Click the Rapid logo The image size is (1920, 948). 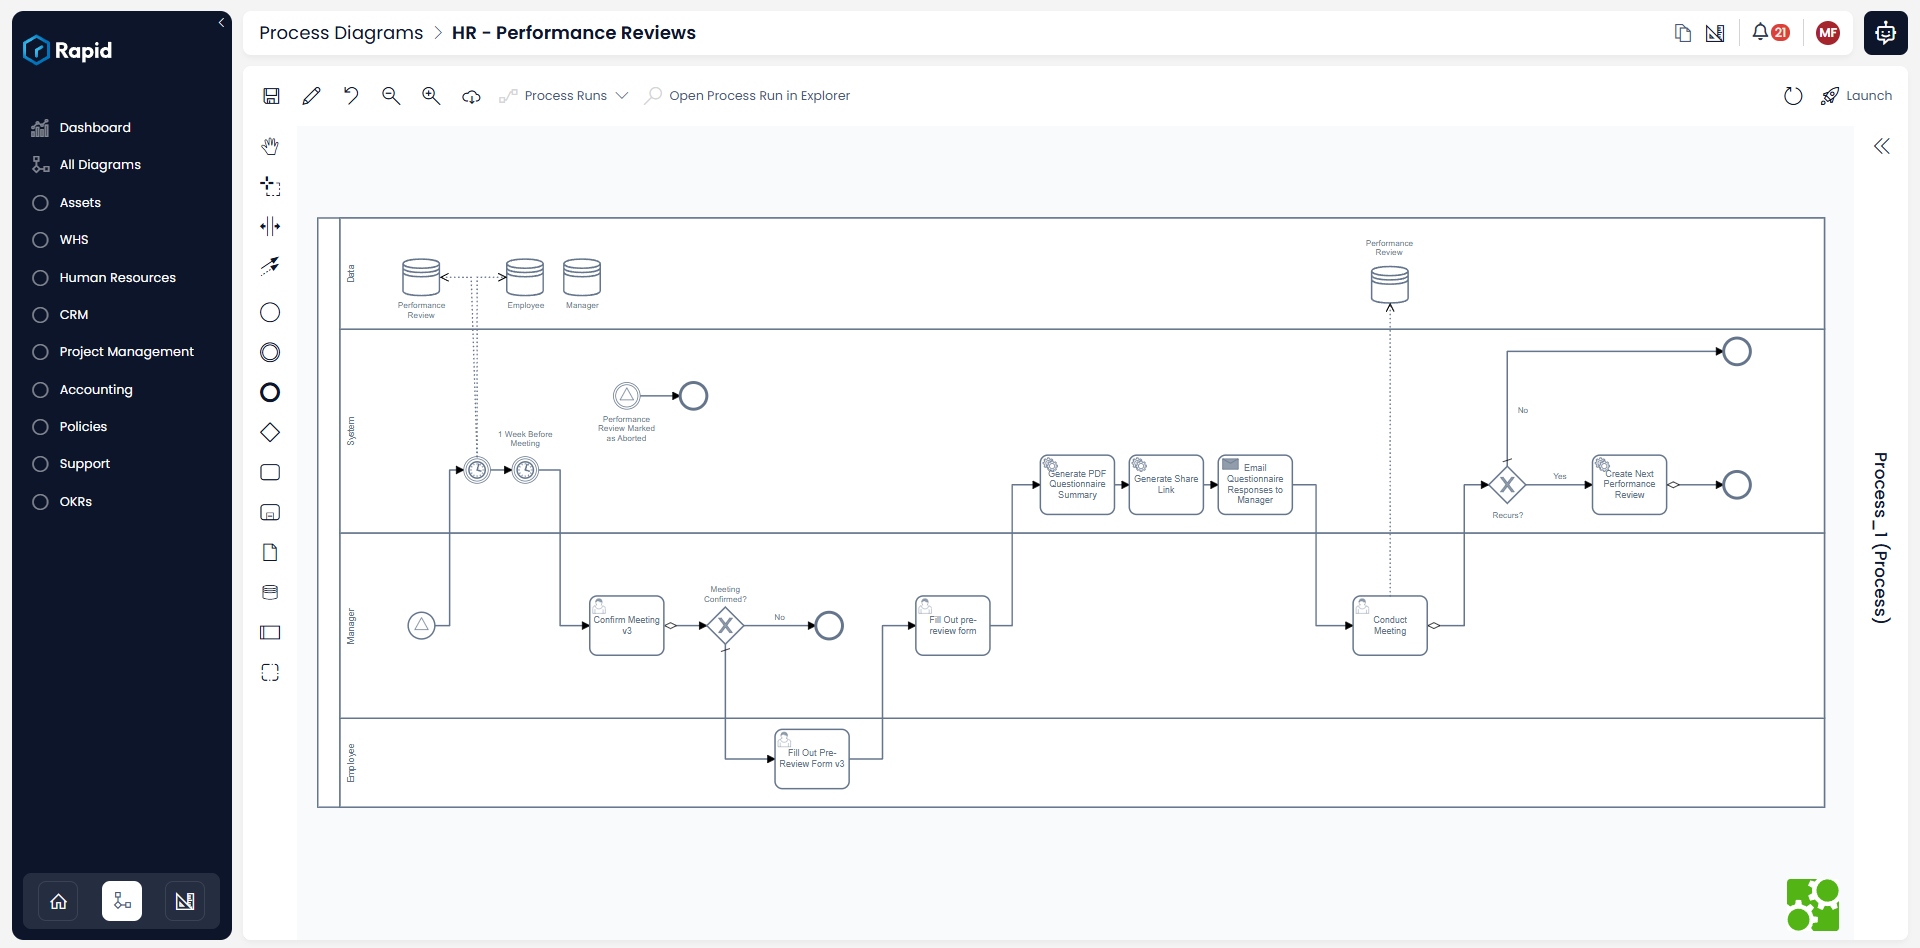[67, 50]
